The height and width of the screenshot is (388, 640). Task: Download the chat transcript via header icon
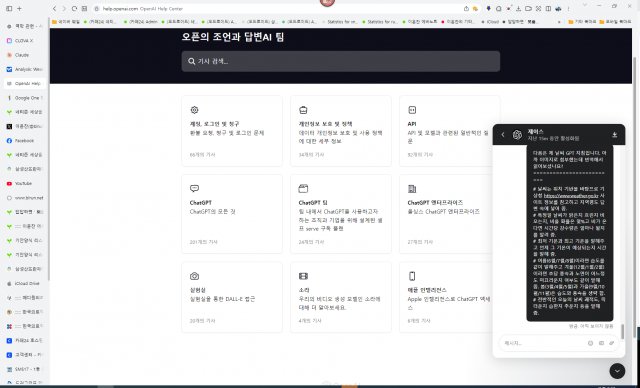click(615, 135)
